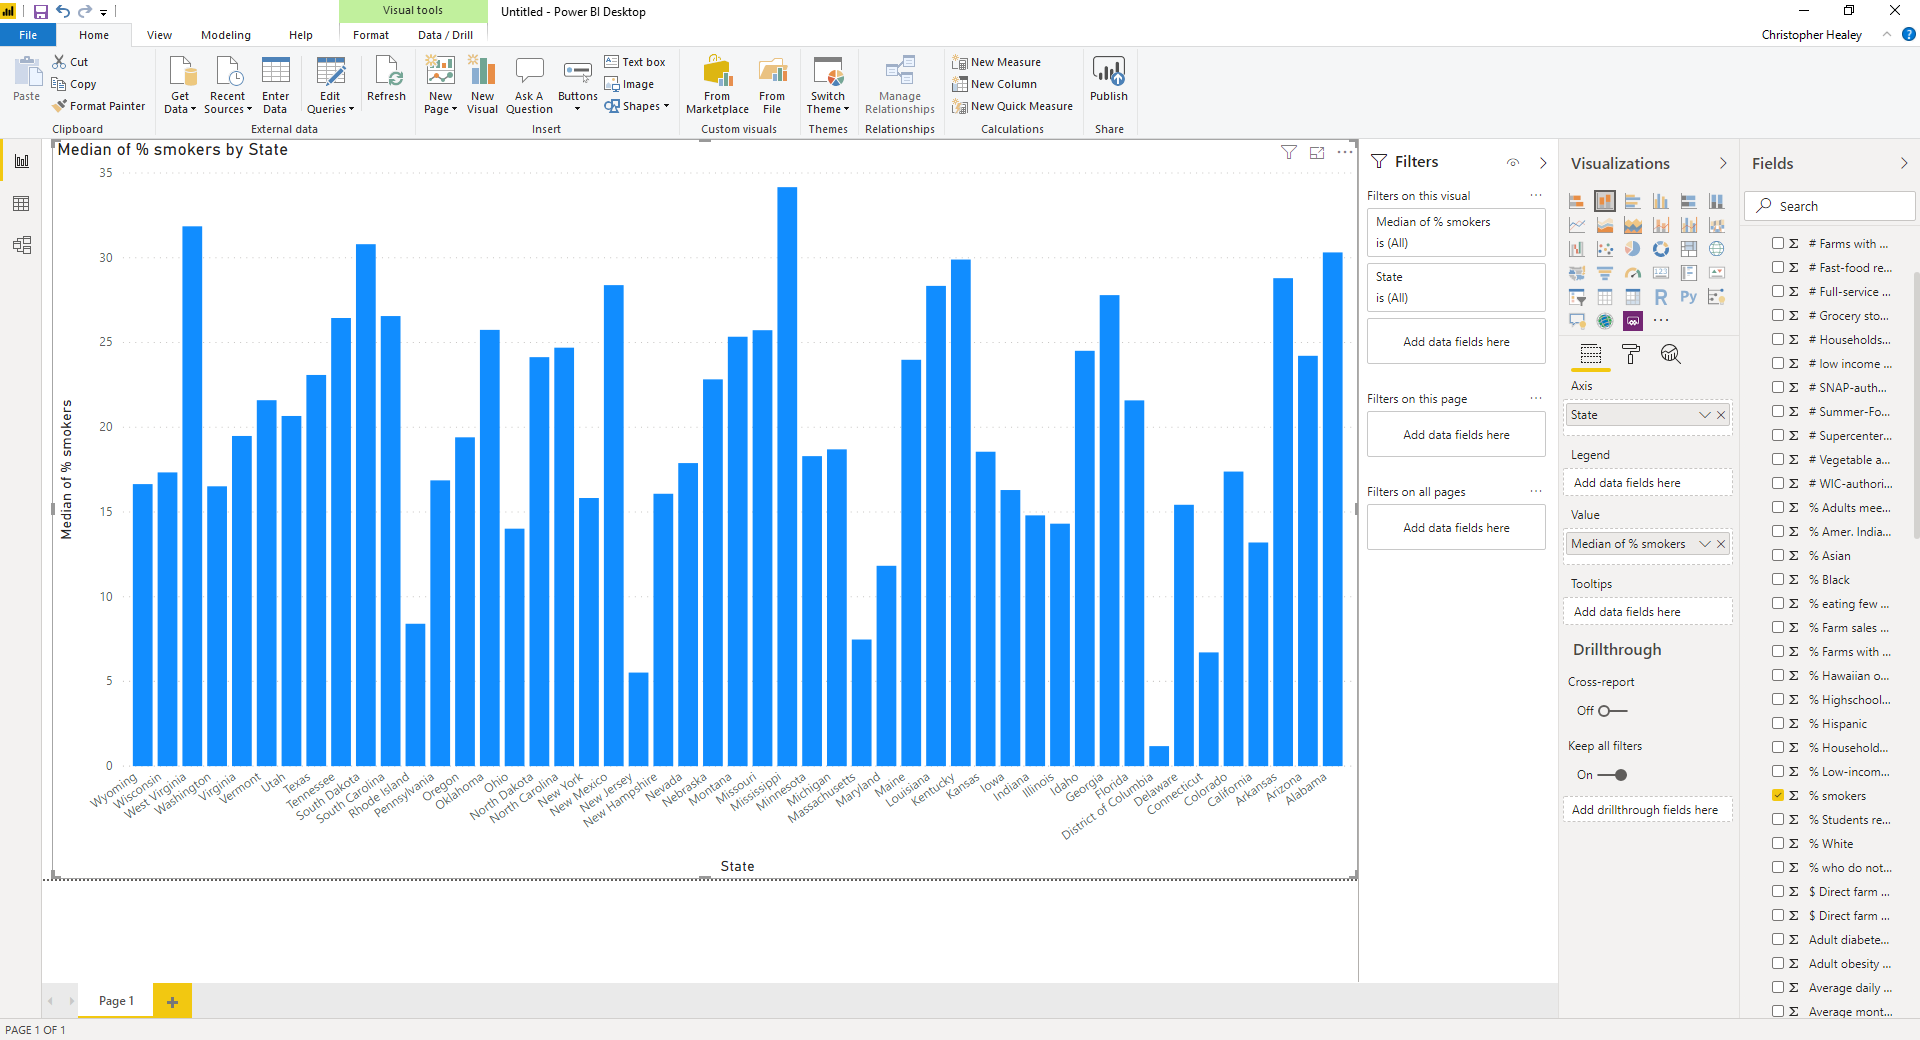The height and width of the screenshot is (1040, 1920).
Task: Switch to Data view in sidebar
Action: [x=21, y=204]
